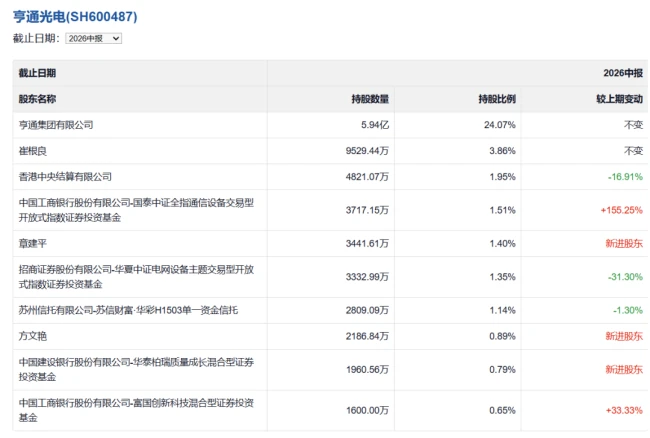The image size is (650, 438).
Task: Select the 24.07% shareholding ratio
Action: 500,125
